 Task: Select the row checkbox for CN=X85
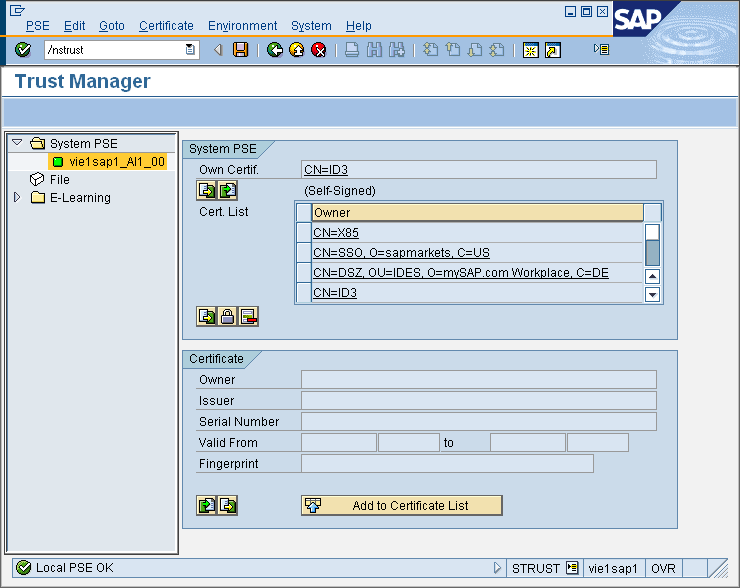304,233
